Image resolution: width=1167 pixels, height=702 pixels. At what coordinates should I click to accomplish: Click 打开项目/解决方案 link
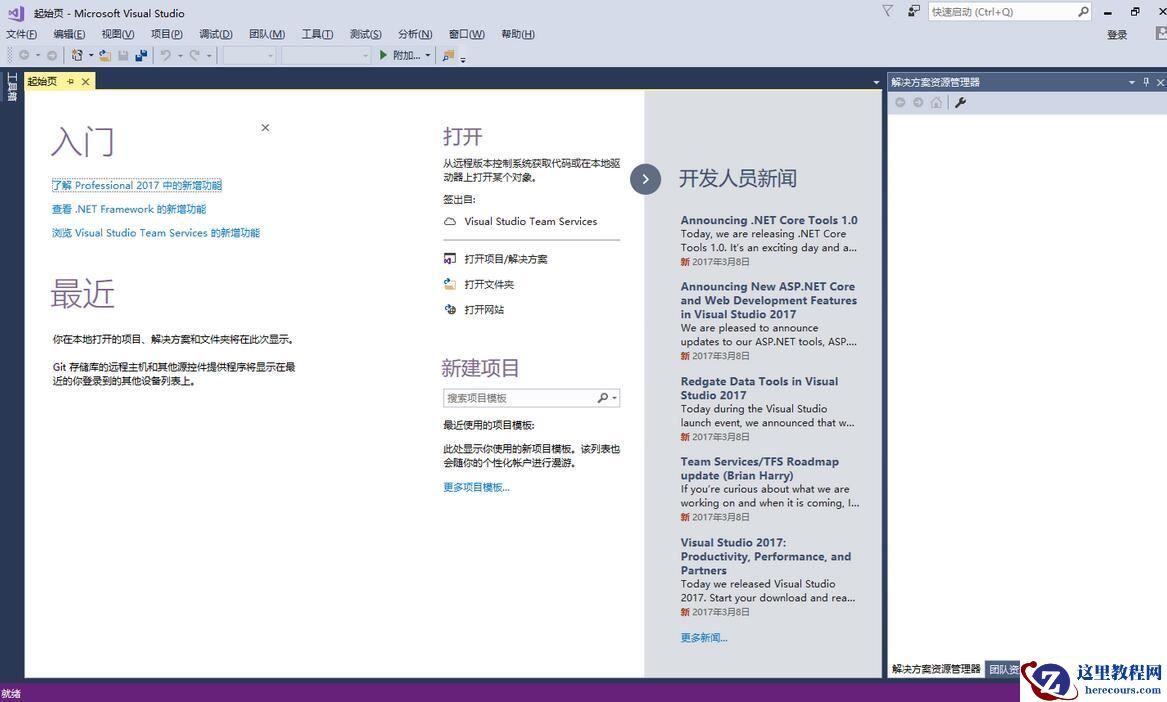pyautogui.click(x=505, y=259)
